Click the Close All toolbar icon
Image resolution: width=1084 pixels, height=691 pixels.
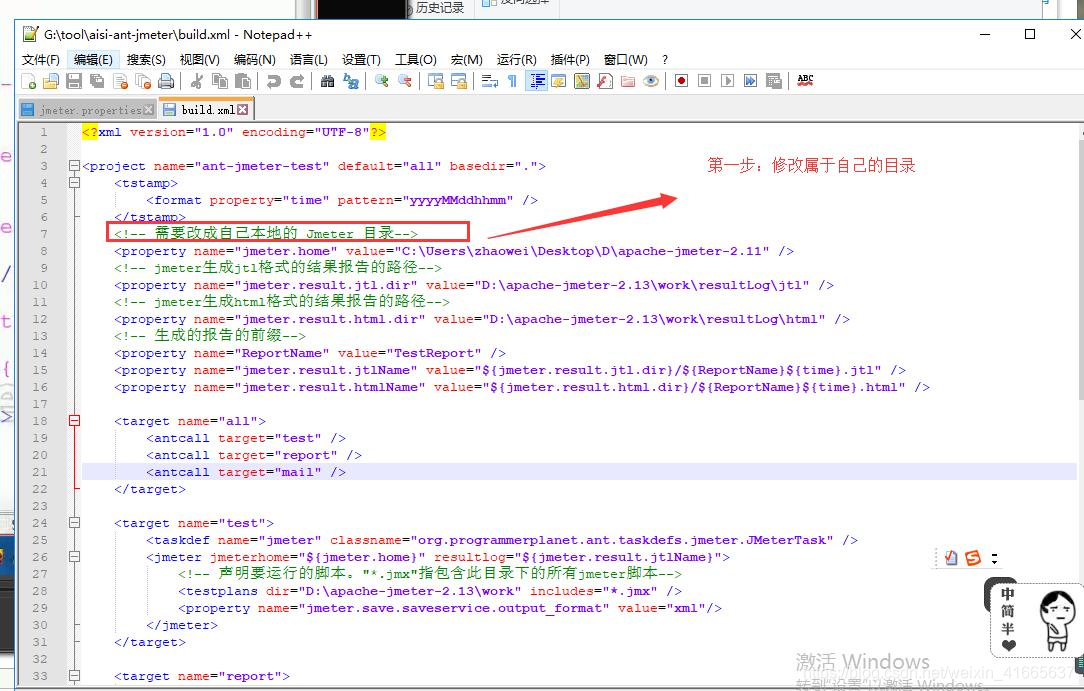pyautogui.click(x=143, y=82)
